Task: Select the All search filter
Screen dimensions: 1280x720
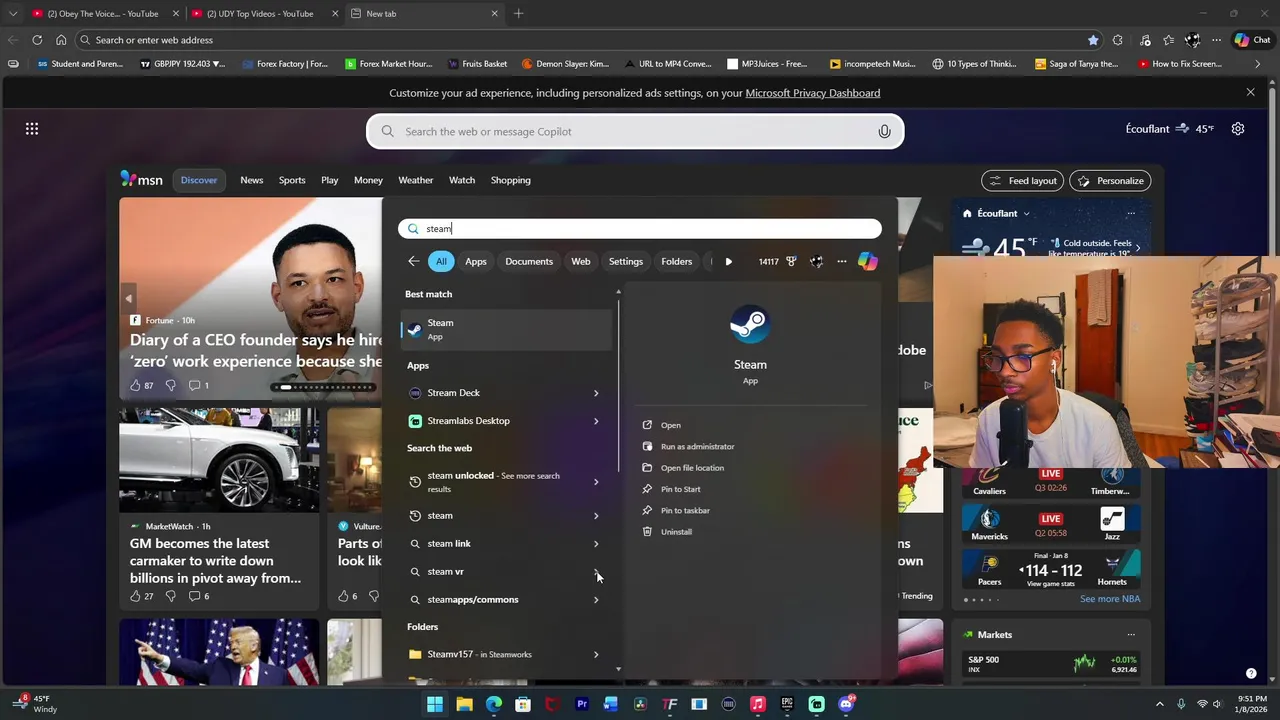Action: 441,261
